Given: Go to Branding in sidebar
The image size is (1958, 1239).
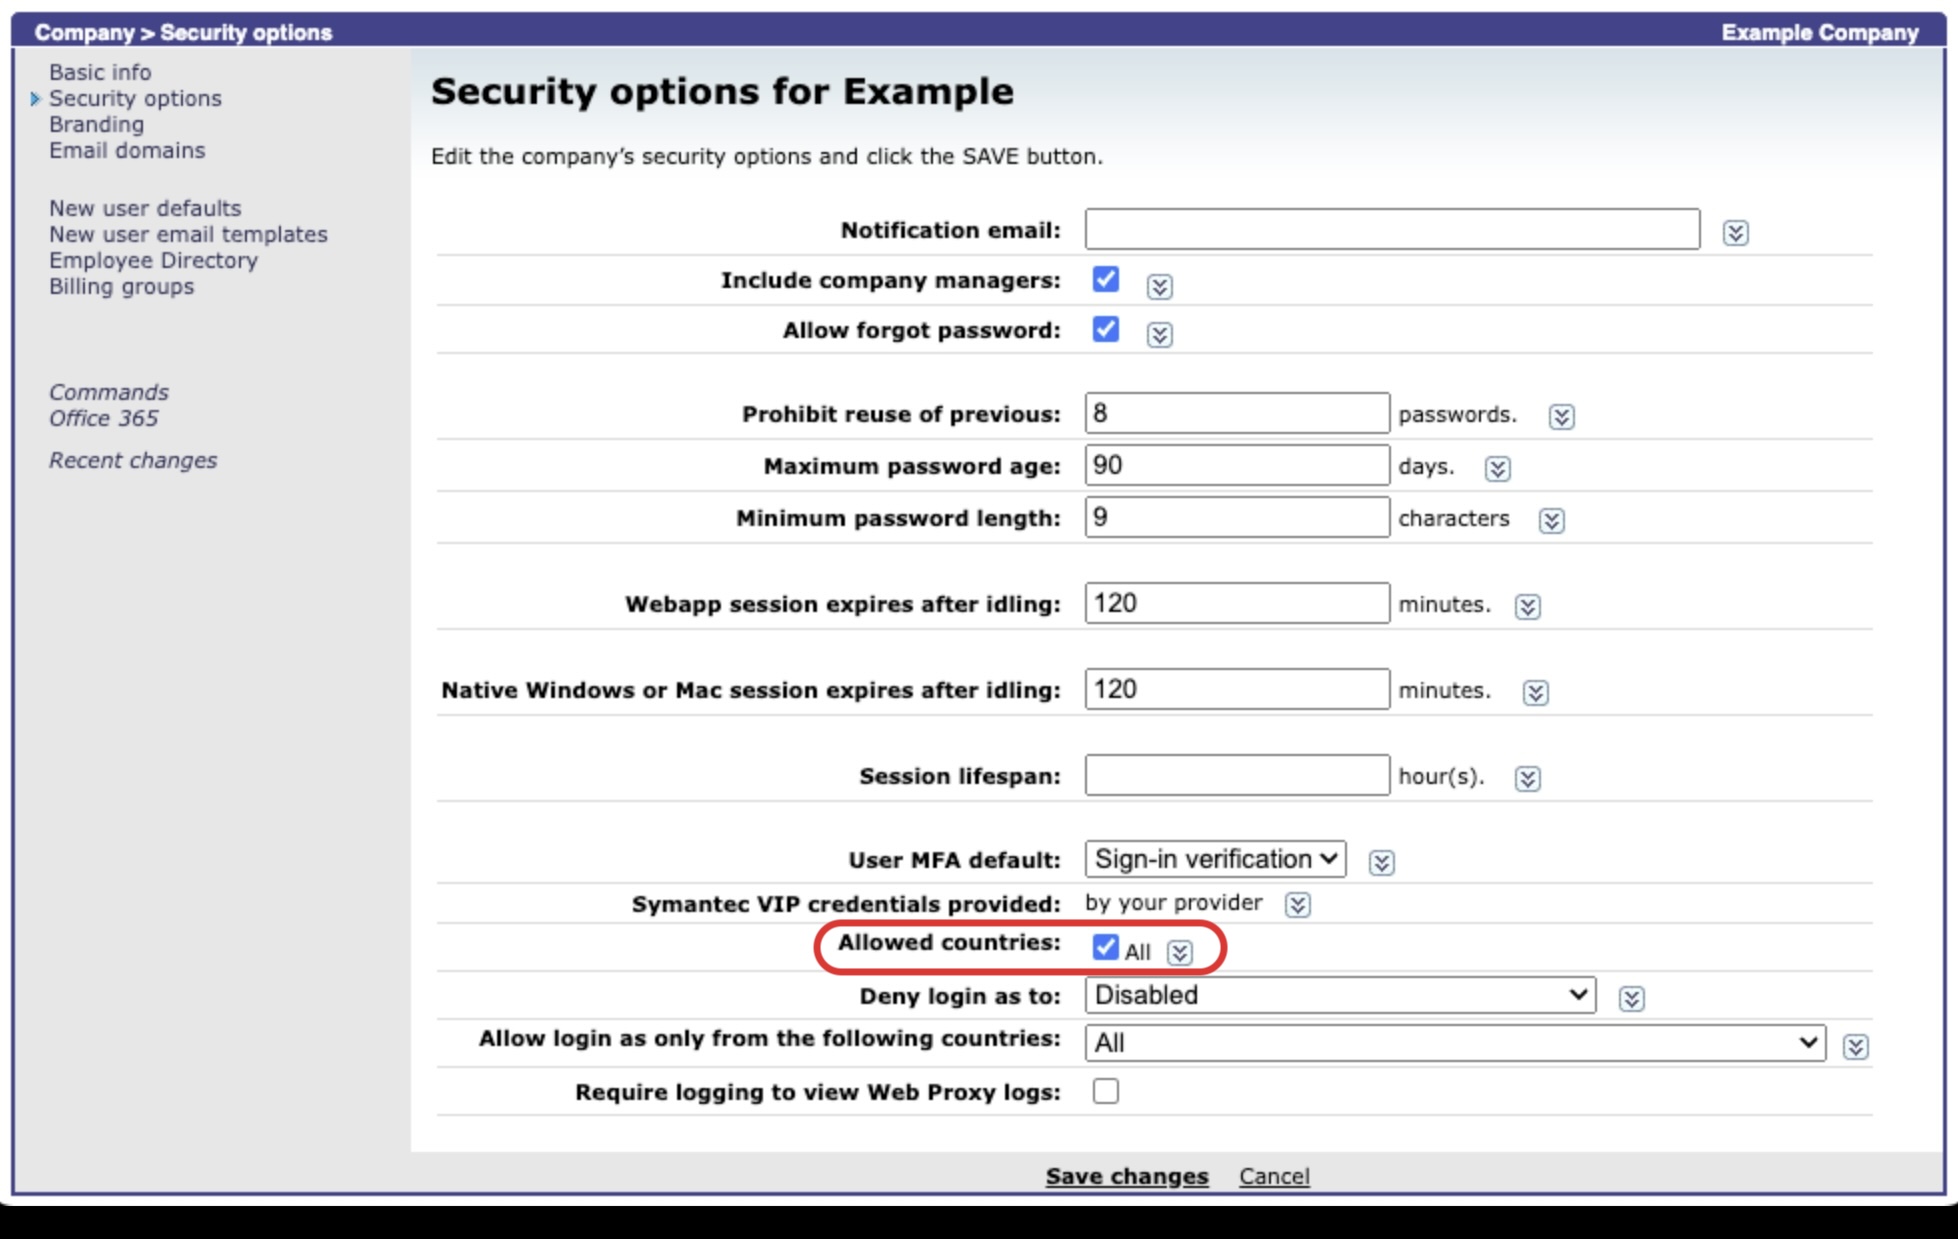Looking at the screenshot, I should [x=96, y=124].
